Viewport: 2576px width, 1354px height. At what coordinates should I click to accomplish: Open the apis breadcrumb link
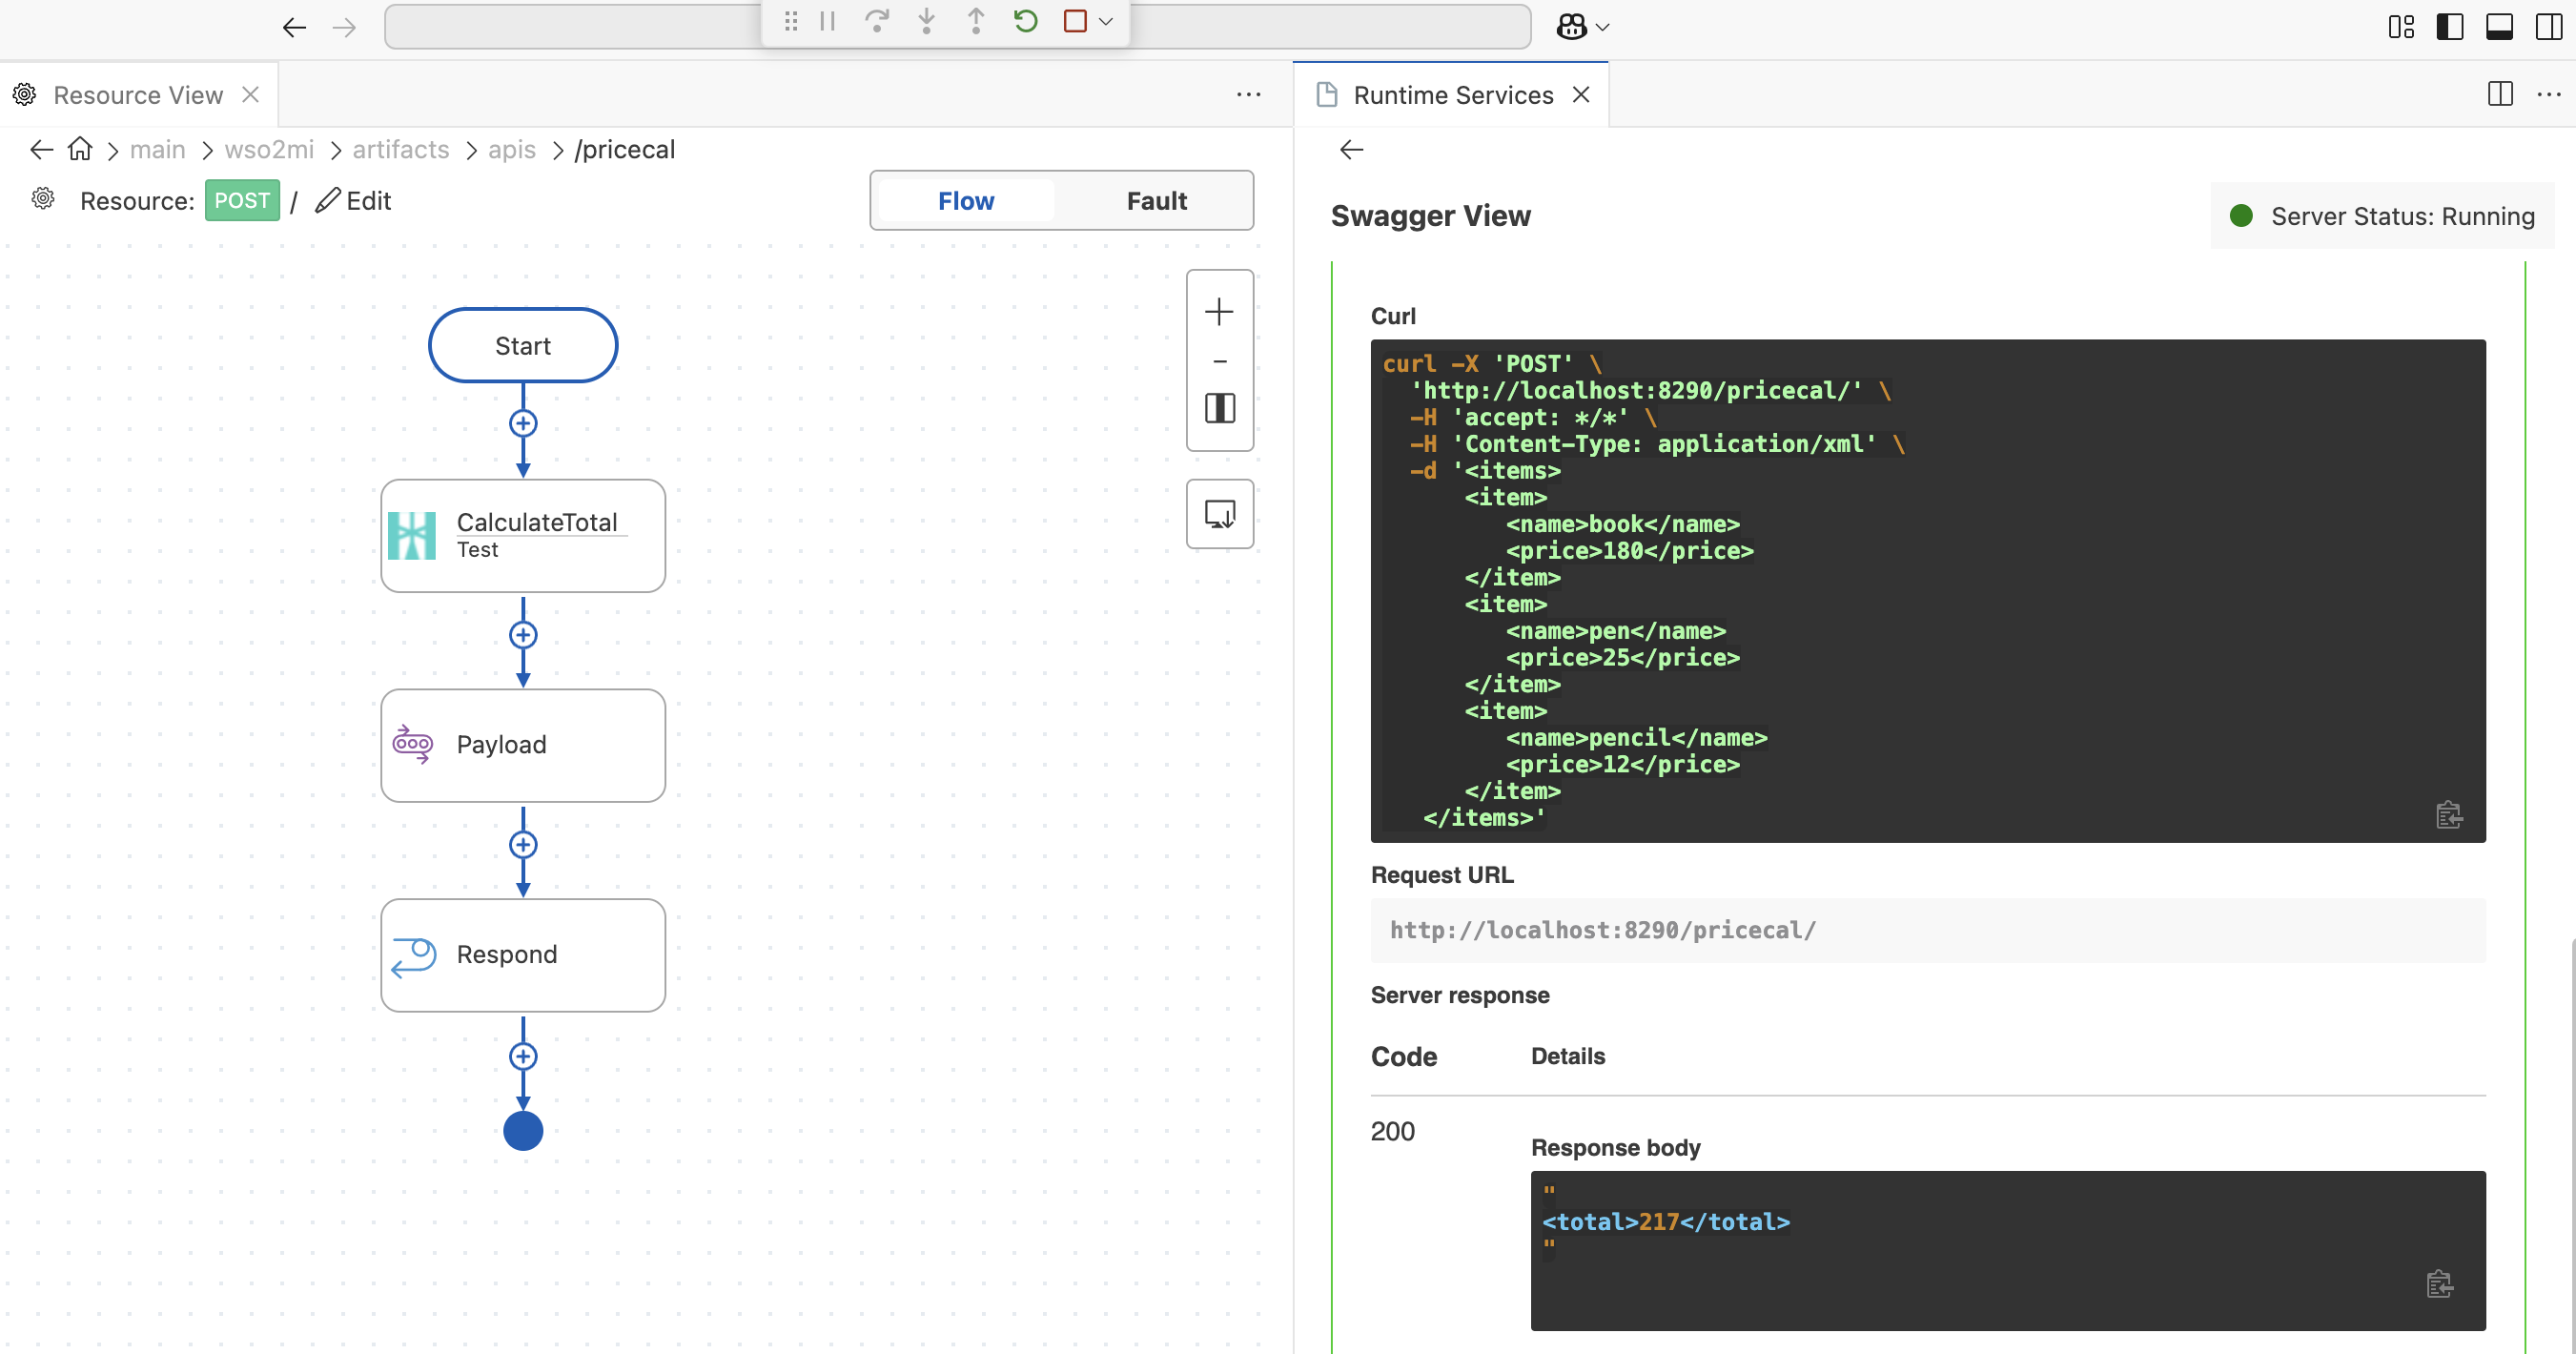[511, 149]
